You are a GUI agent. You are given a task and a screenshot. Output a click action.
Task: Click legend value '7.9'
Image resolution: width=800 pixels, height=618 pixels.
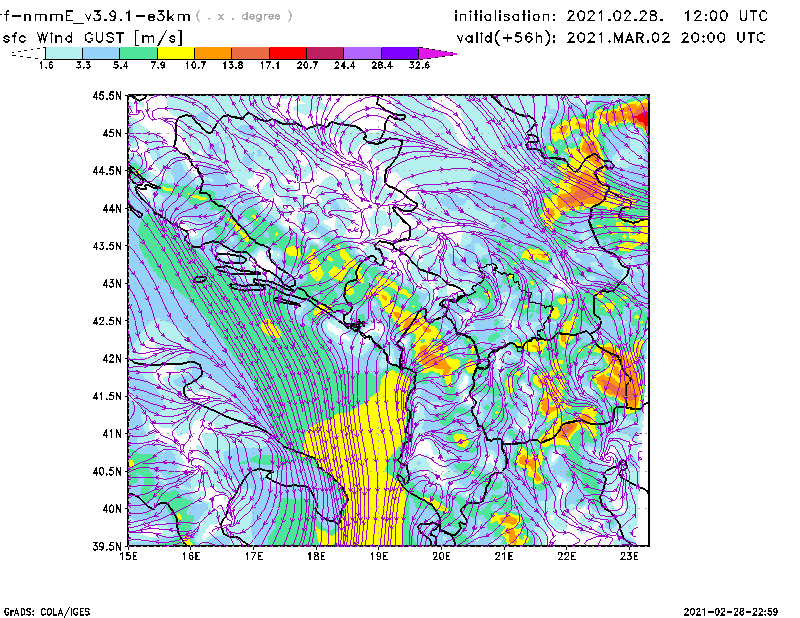[158, 65]
